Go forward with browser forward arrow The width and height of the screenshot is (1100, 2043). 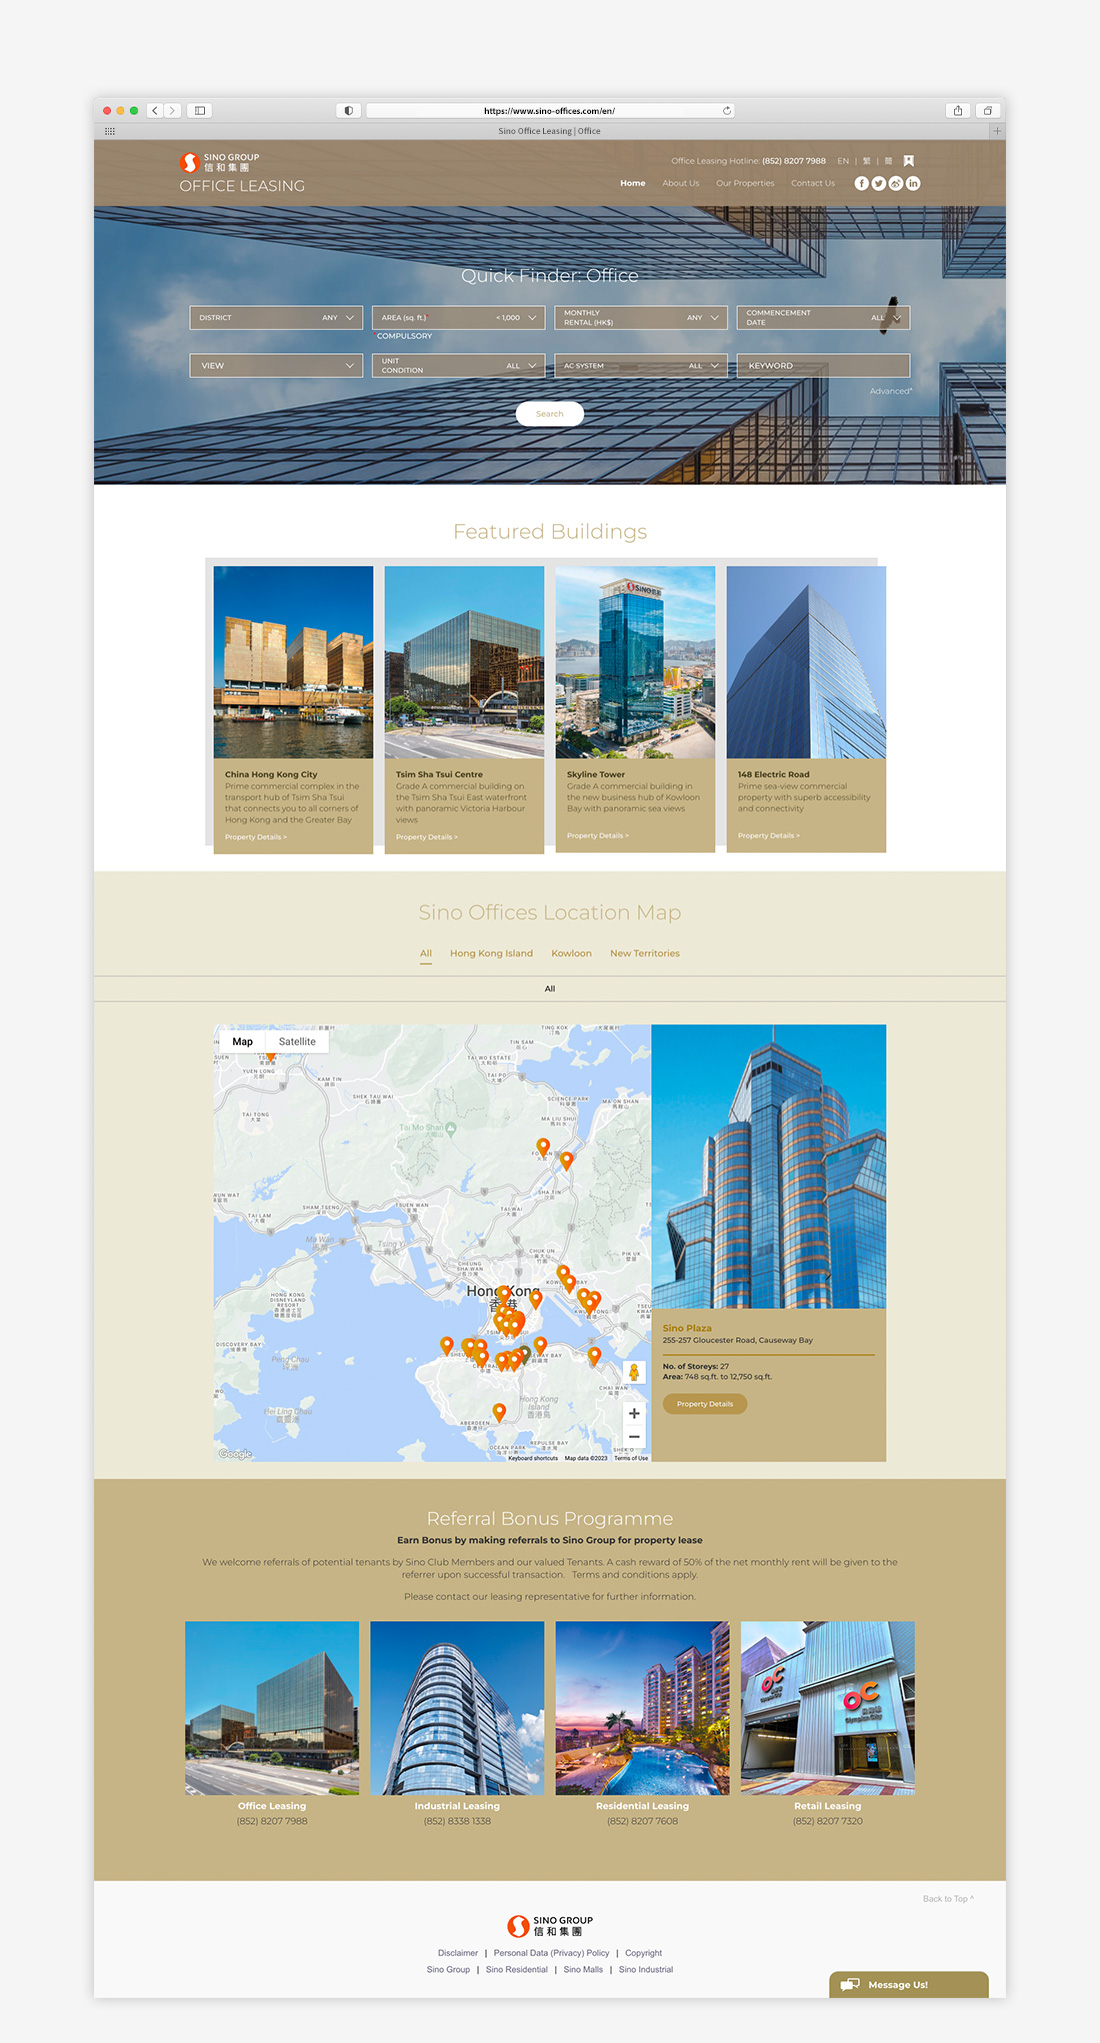tap(173, 111)
